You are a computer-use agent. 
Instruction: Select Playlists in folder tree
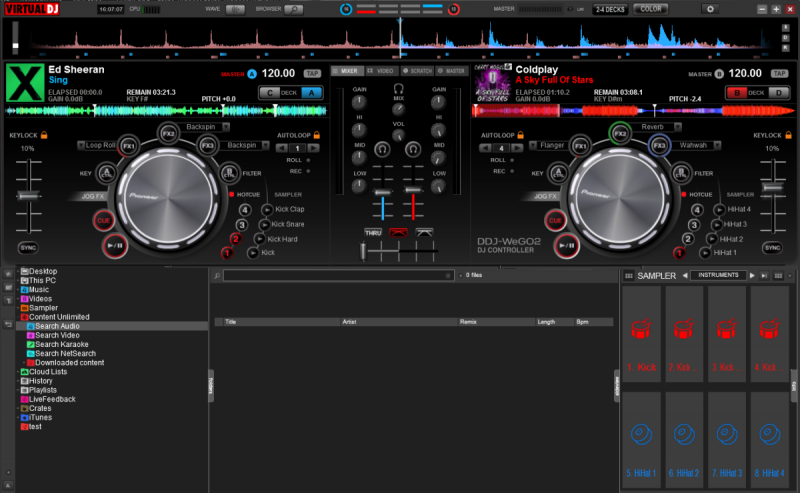coord(43,390)
